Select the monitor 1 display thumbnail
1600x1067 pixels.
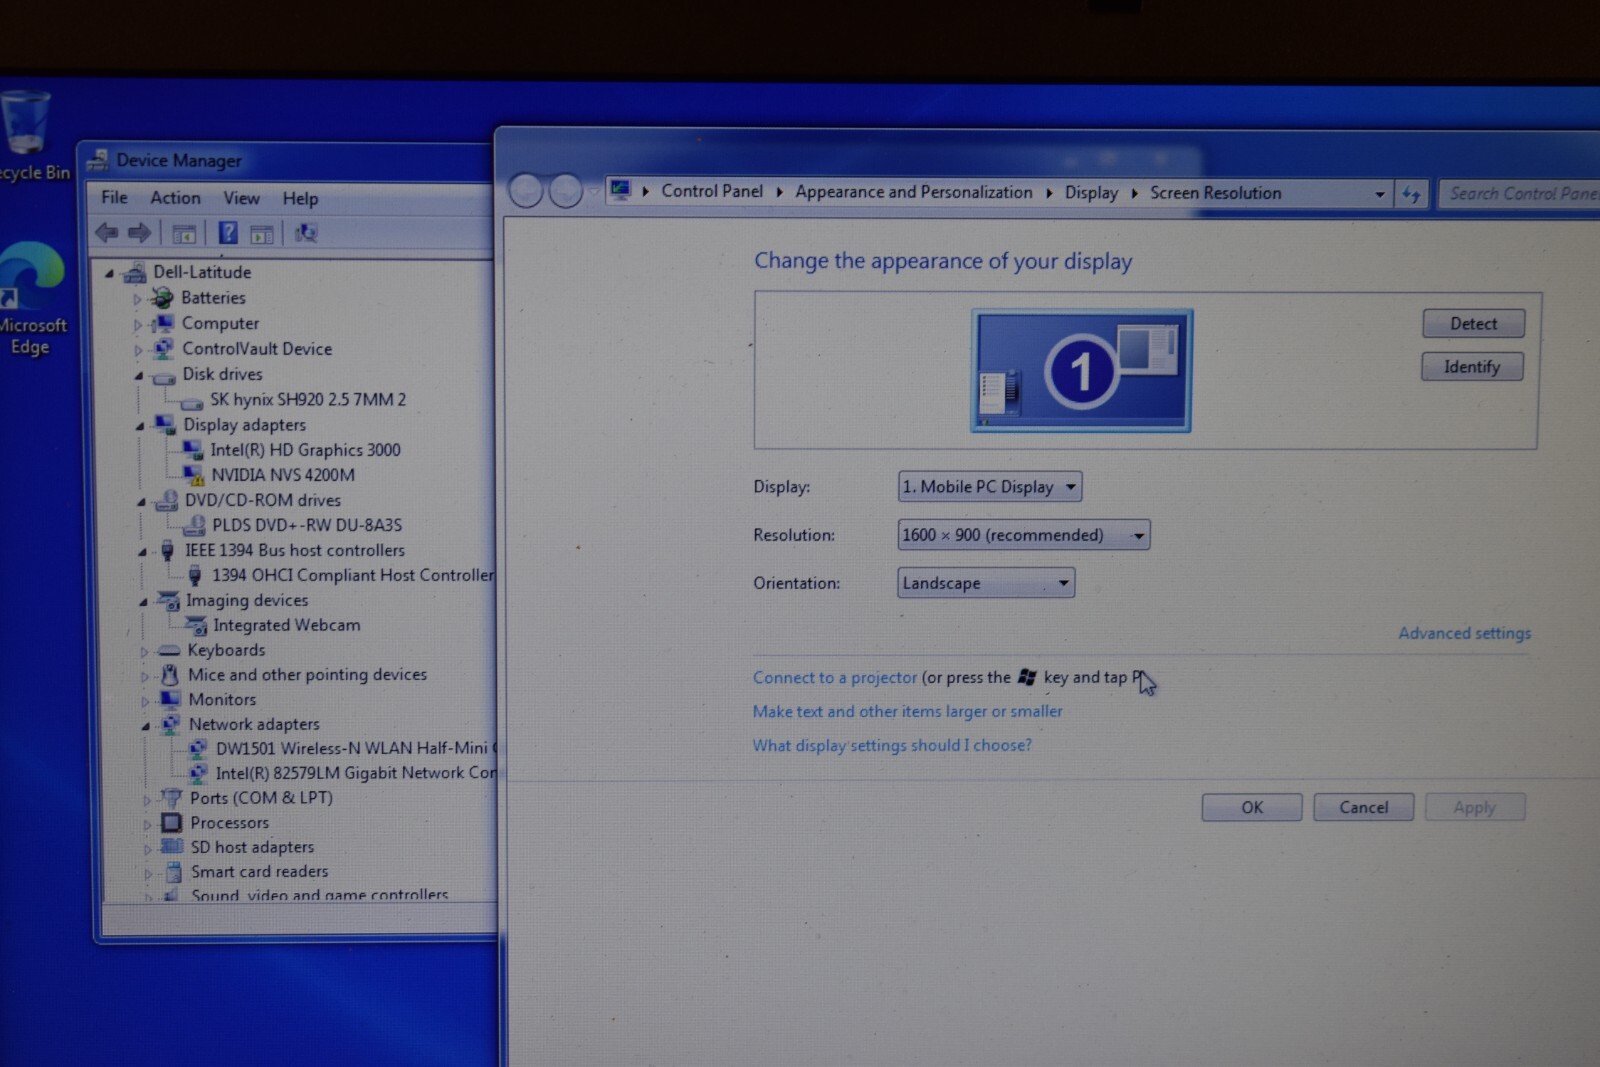1081,371
